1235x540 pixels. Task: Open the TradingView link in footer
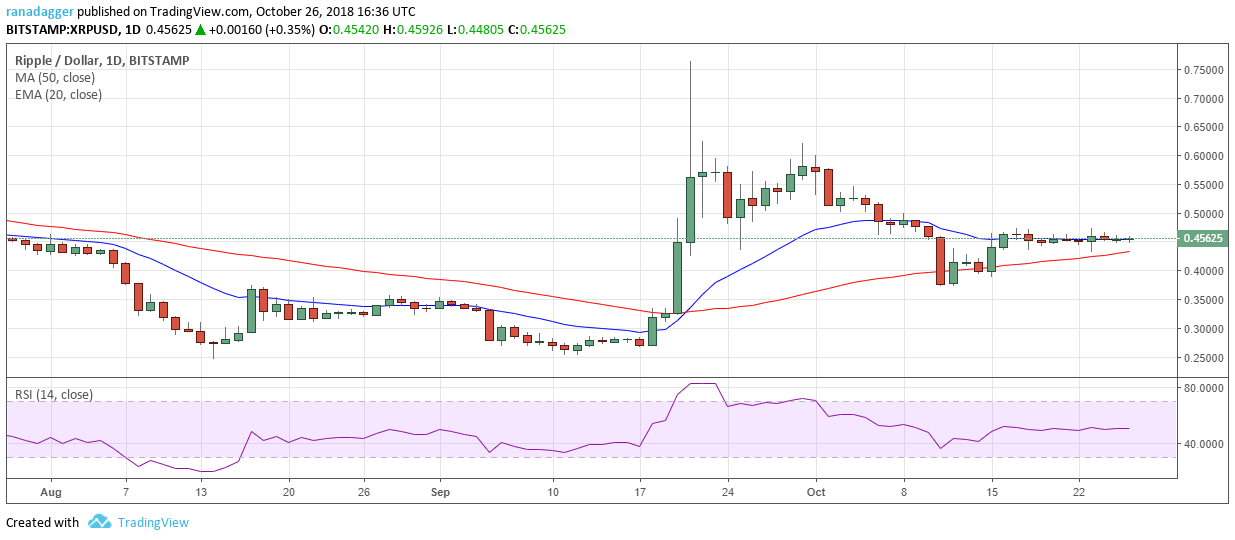coord(153,522)
